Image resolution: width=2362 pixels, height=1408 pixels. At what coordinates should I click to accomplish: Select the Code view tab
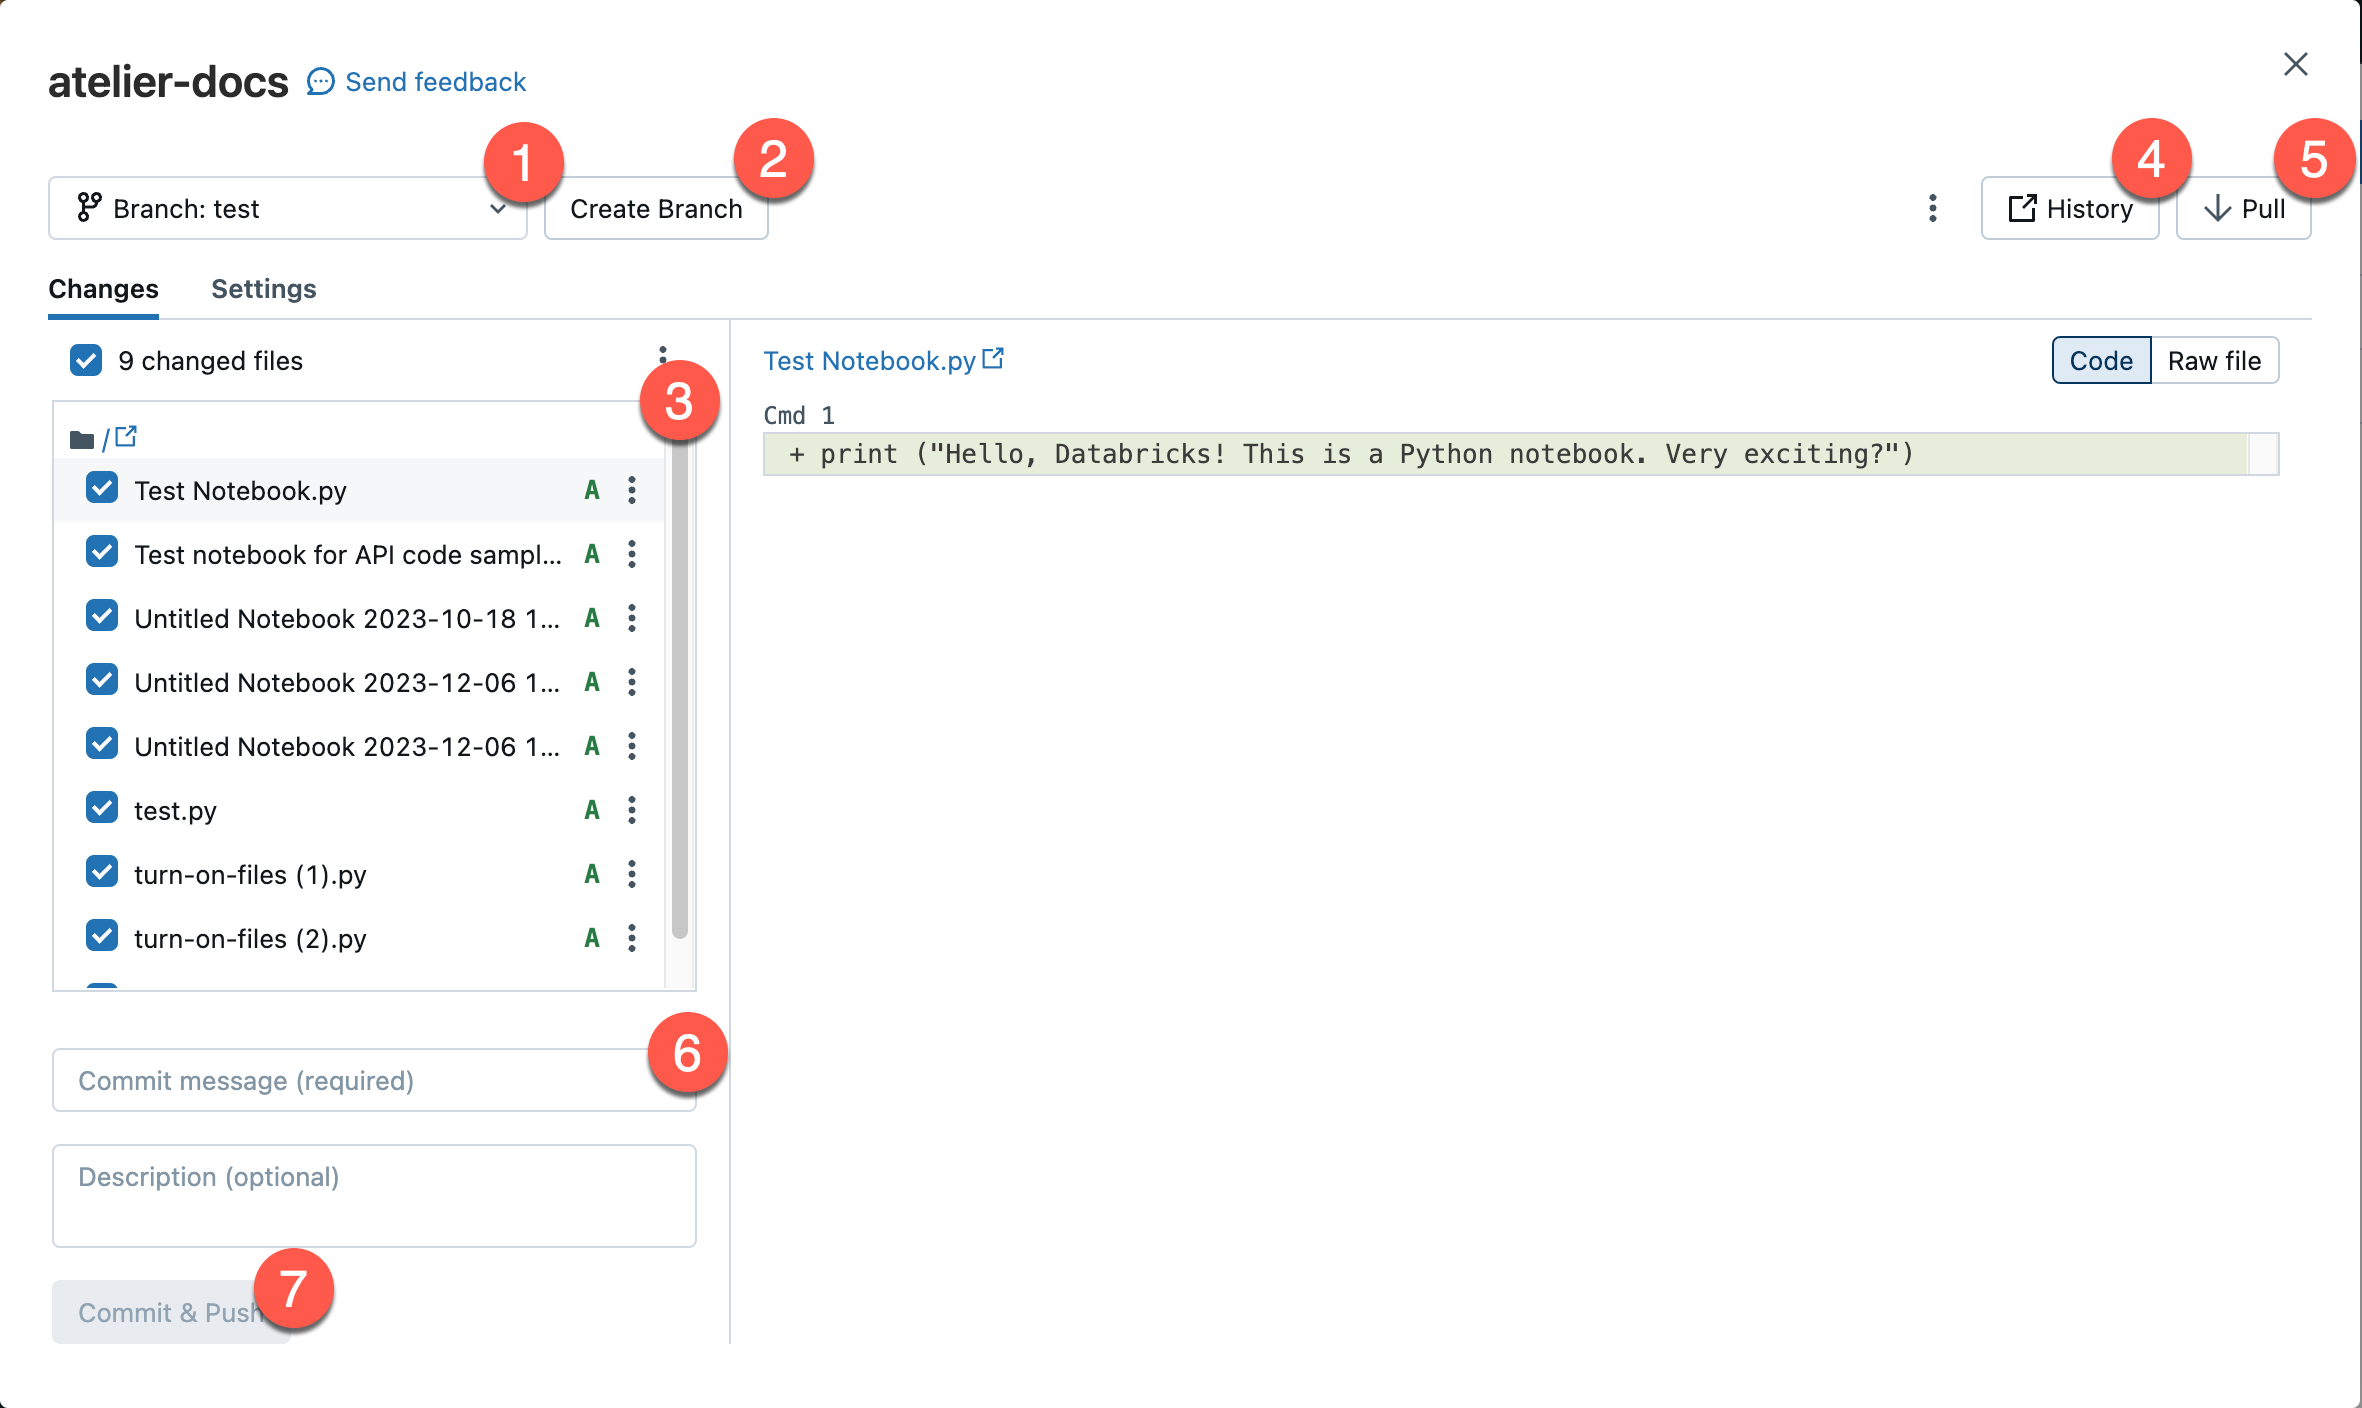tap(2100, 360)
